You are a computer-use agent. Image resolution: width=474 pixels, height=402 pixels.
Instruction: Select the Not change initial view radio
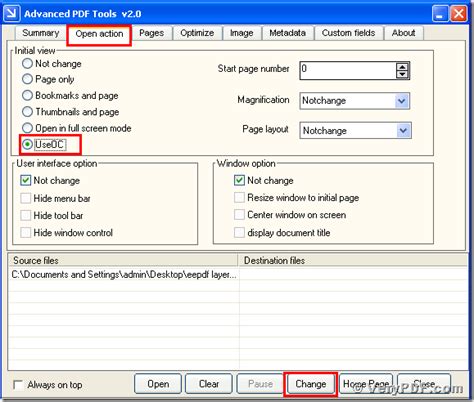pyautogui.click(x=27, y=64)
